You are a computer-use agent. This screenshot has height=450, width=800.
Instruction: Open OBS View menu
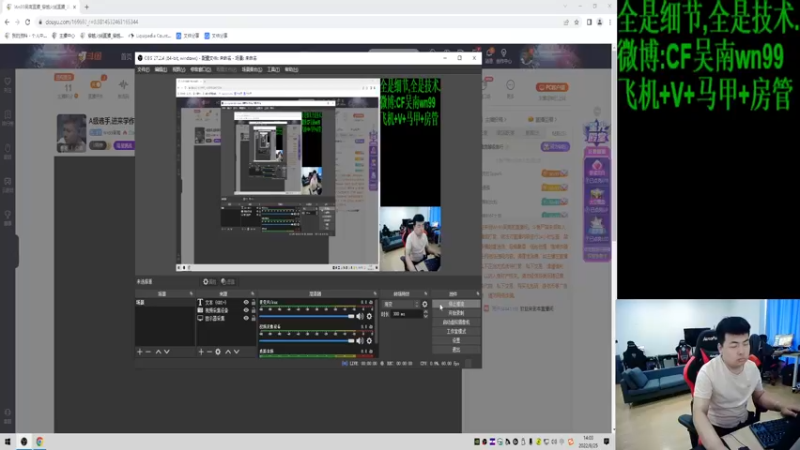pyautogui.click(x=179, y=69)
